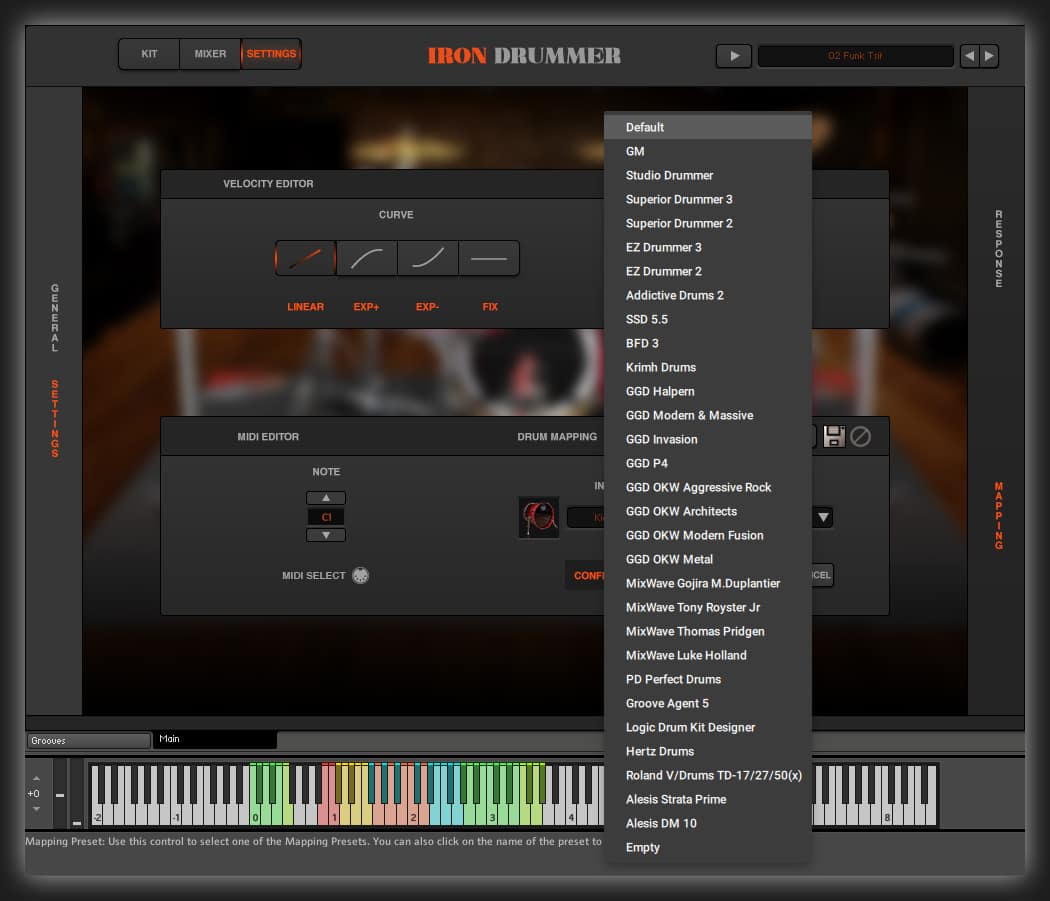Click the MIDI SELECT DIN connector icon

(x=360, y=575)
